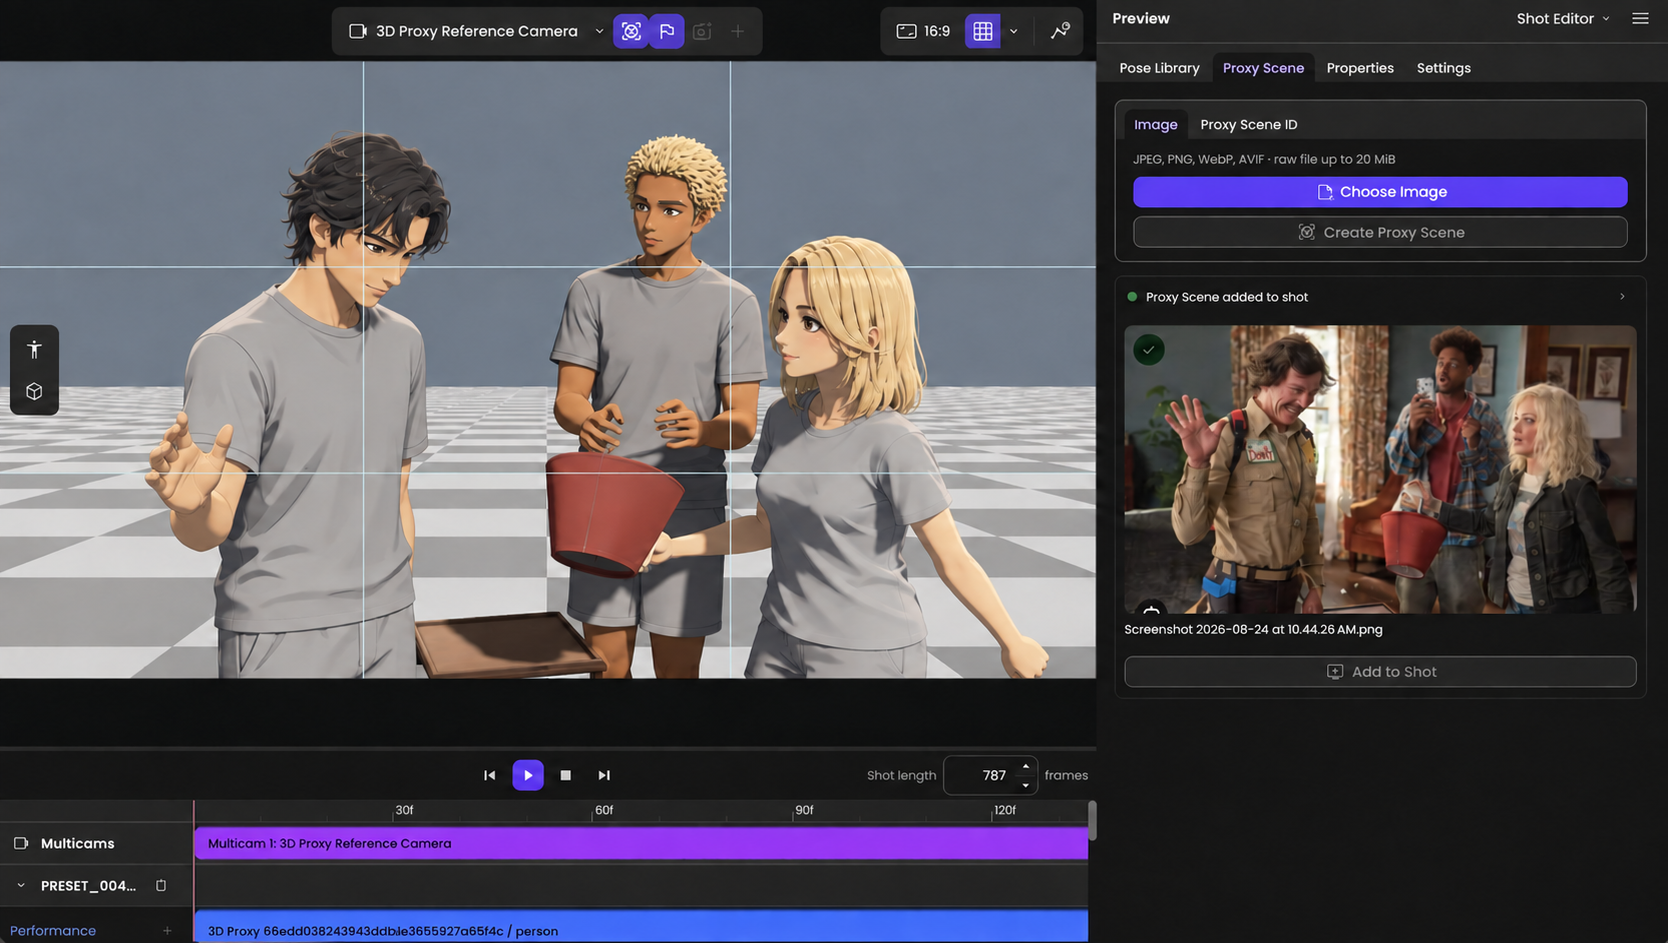Select the proxy scene reference image thumbnail

pyautogui.click(x=1380, y=469)
